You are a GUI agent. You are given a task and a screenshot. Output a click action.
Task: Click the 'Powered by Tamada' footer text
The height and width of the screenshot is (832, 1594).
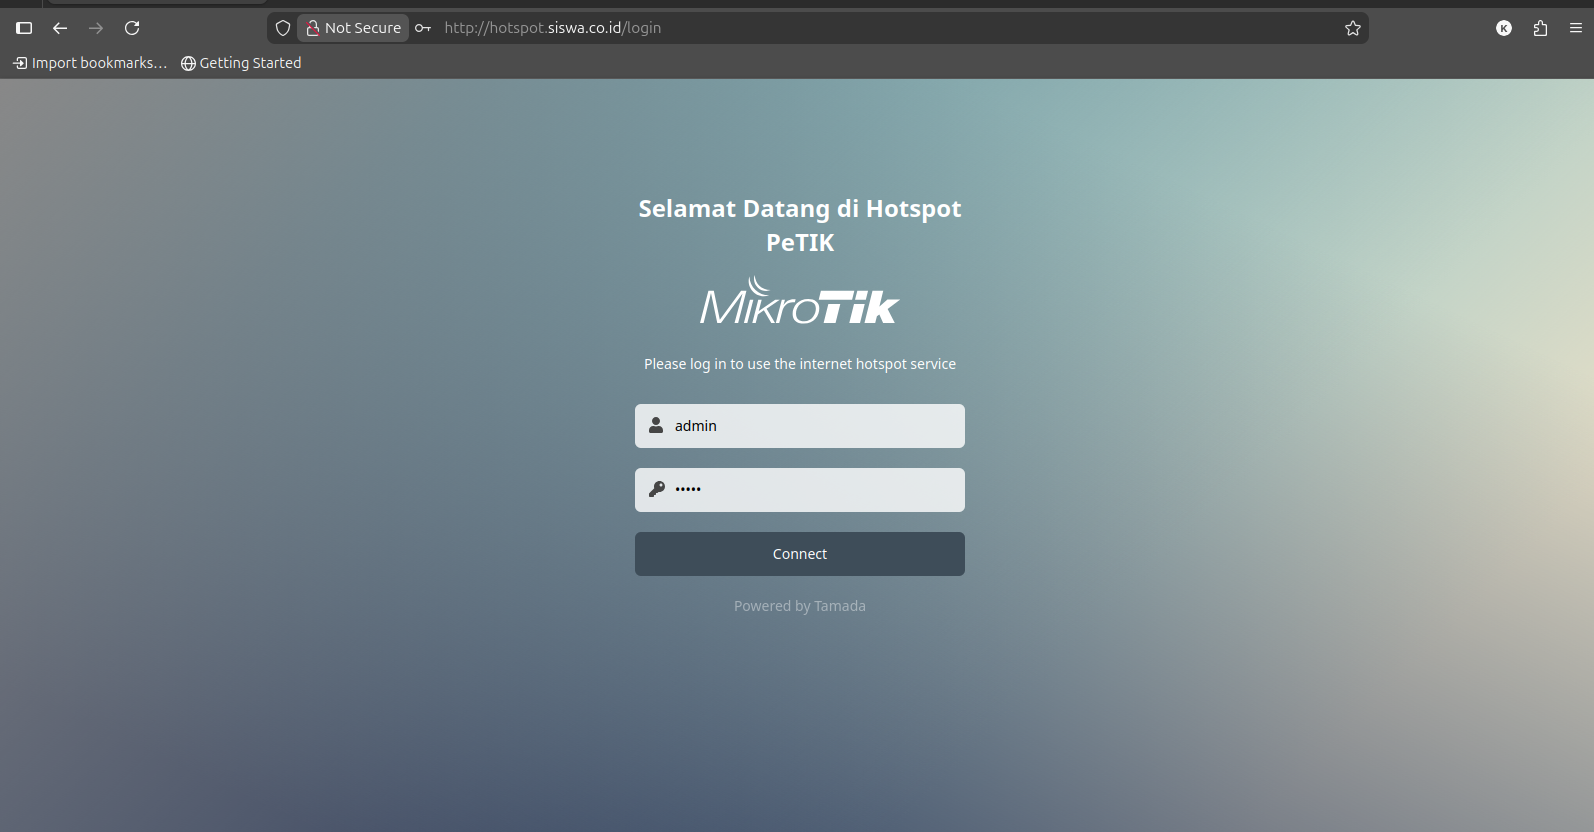(x=800, y=606)
